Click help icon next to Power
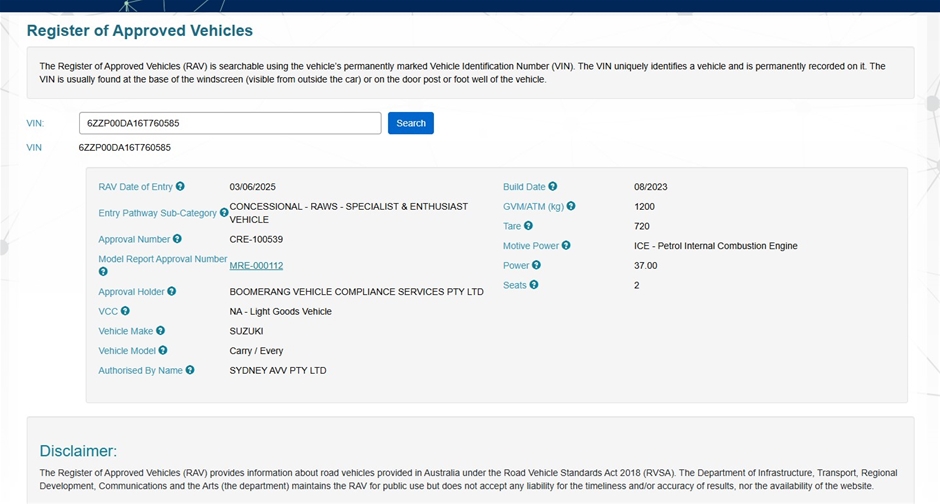Screen dimensions: 940x504 pyautogui.click(x=536, y=265)
